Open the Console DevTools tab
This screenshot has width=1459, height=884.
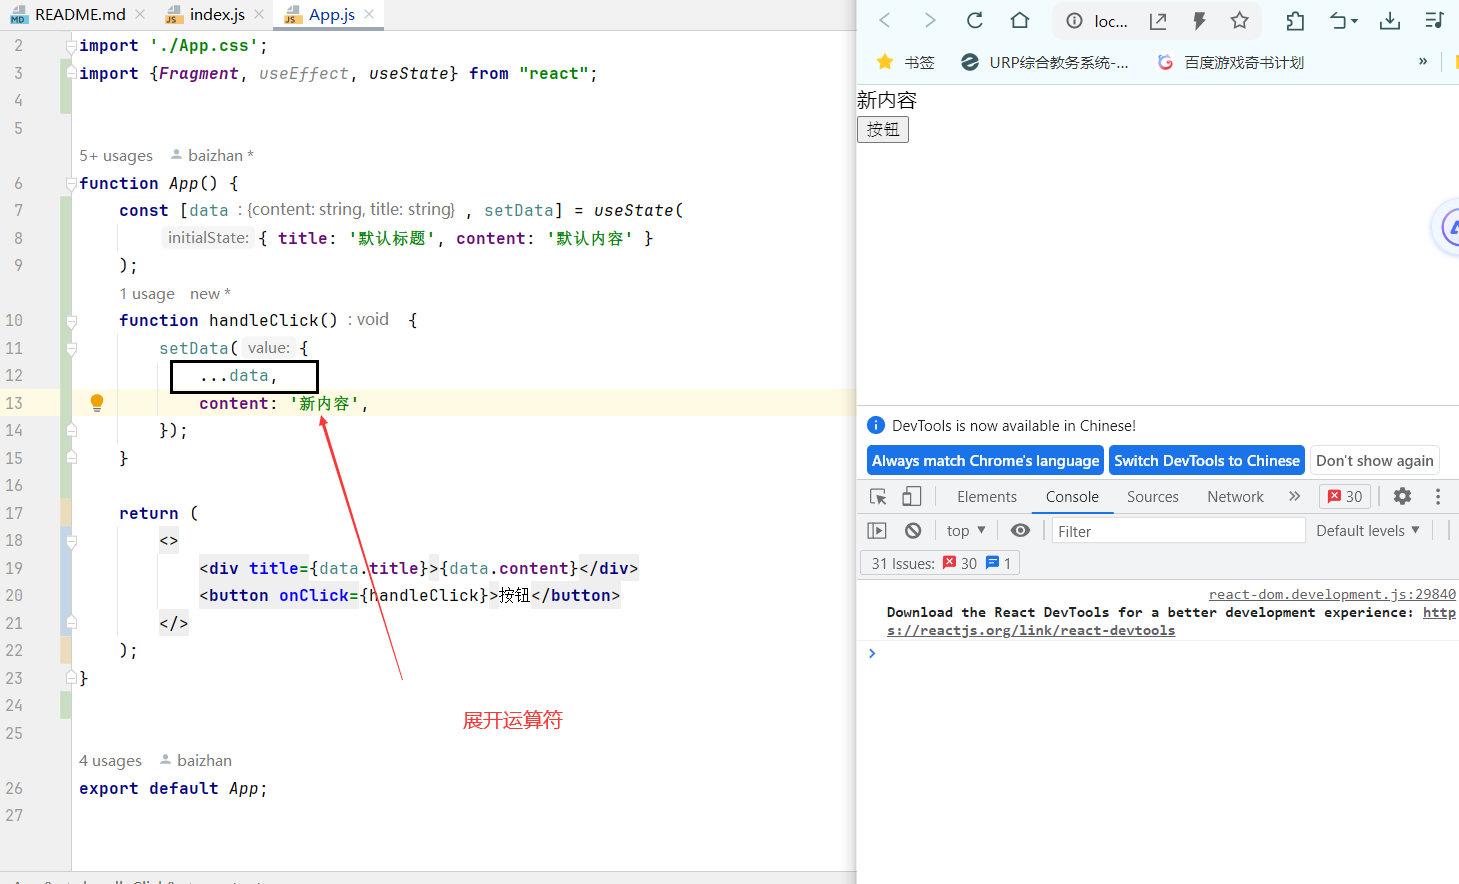point(1072,497)
